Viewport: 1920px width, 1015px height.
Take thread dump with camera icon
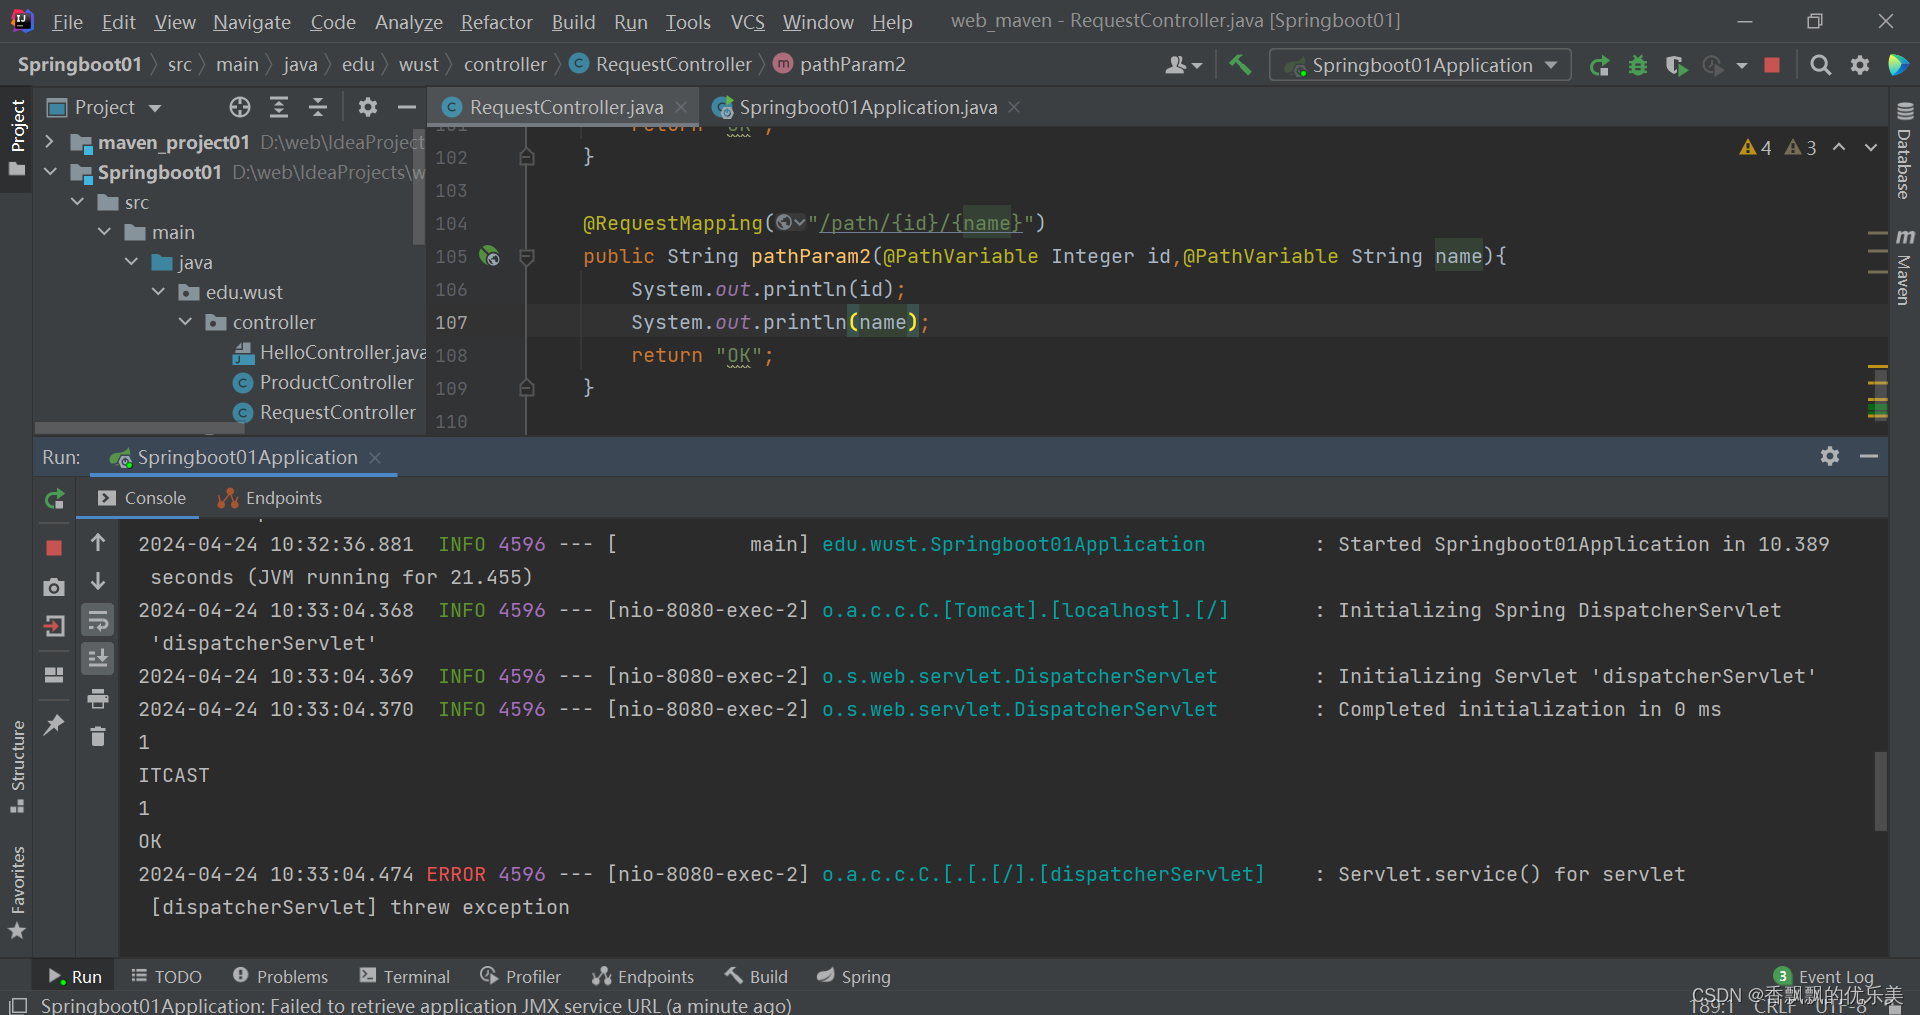(x=55, y=588)
